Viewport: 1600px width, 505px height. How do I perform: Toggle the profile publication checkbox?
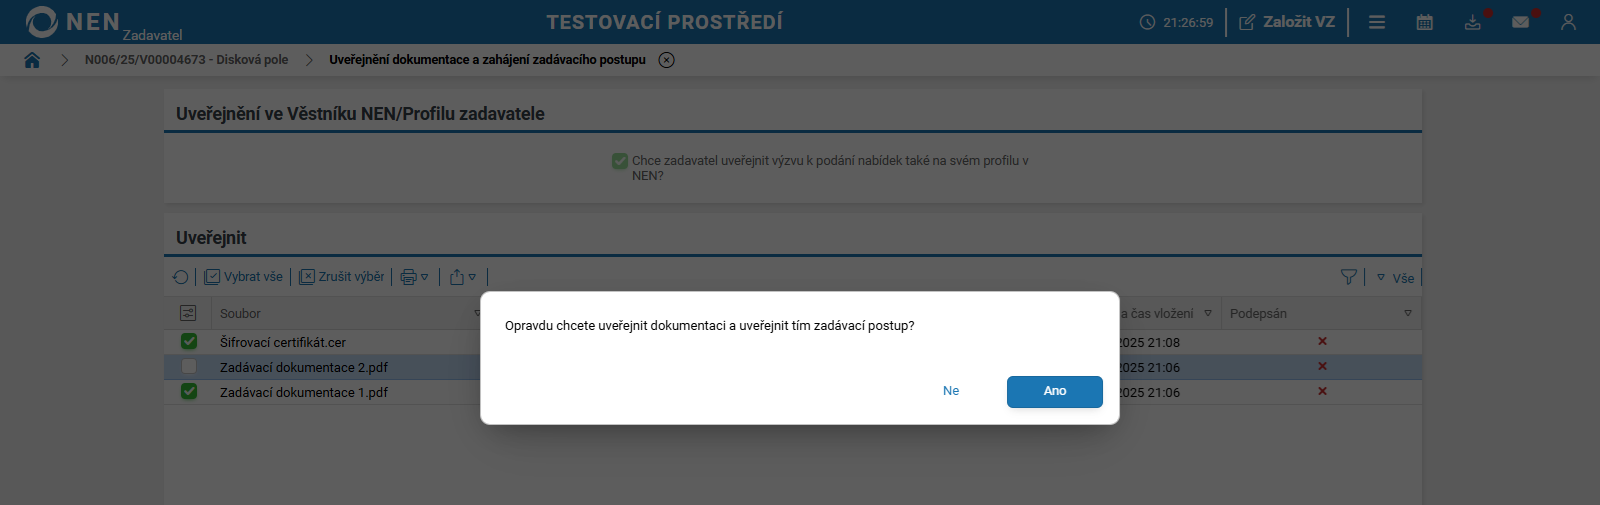click(620, 161)
